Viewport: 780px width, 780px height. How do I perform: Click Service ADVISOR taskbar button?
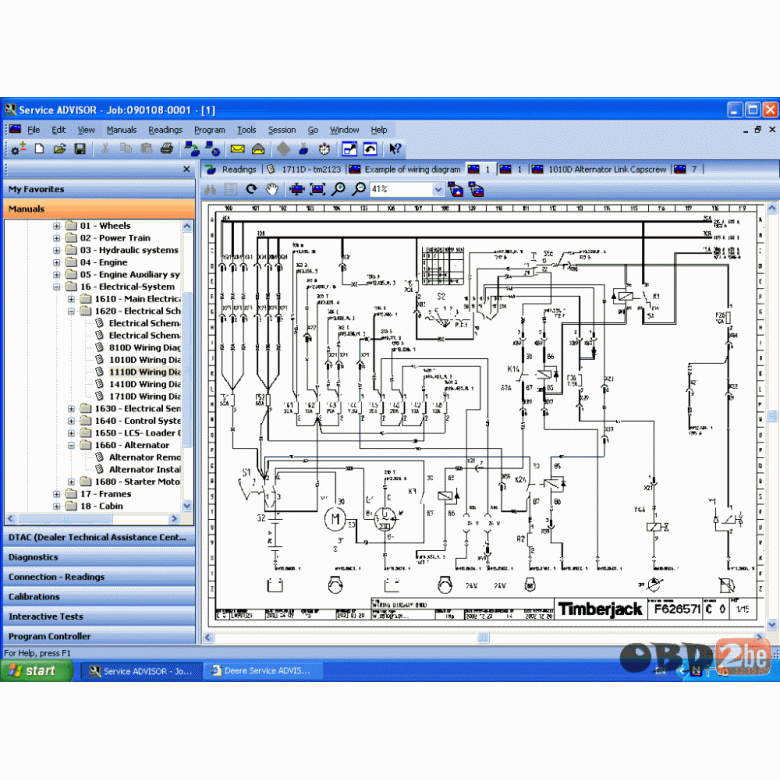(x=141, y=671)
